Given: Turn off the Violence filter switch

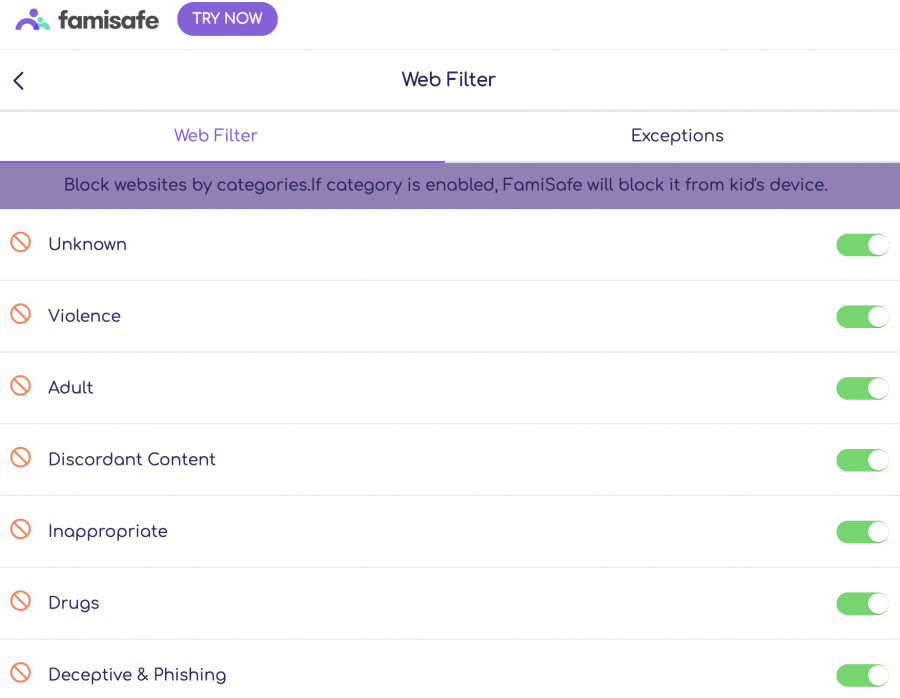Looking at the screenshot, I should [862, 317].
